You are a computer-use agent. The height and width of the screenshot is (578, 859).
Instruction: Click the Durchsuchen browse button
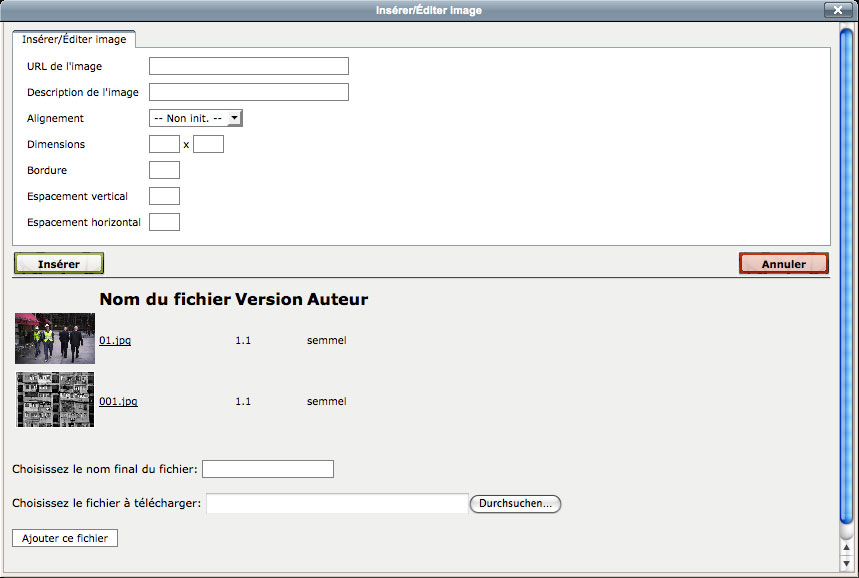[x=515, y=504]
